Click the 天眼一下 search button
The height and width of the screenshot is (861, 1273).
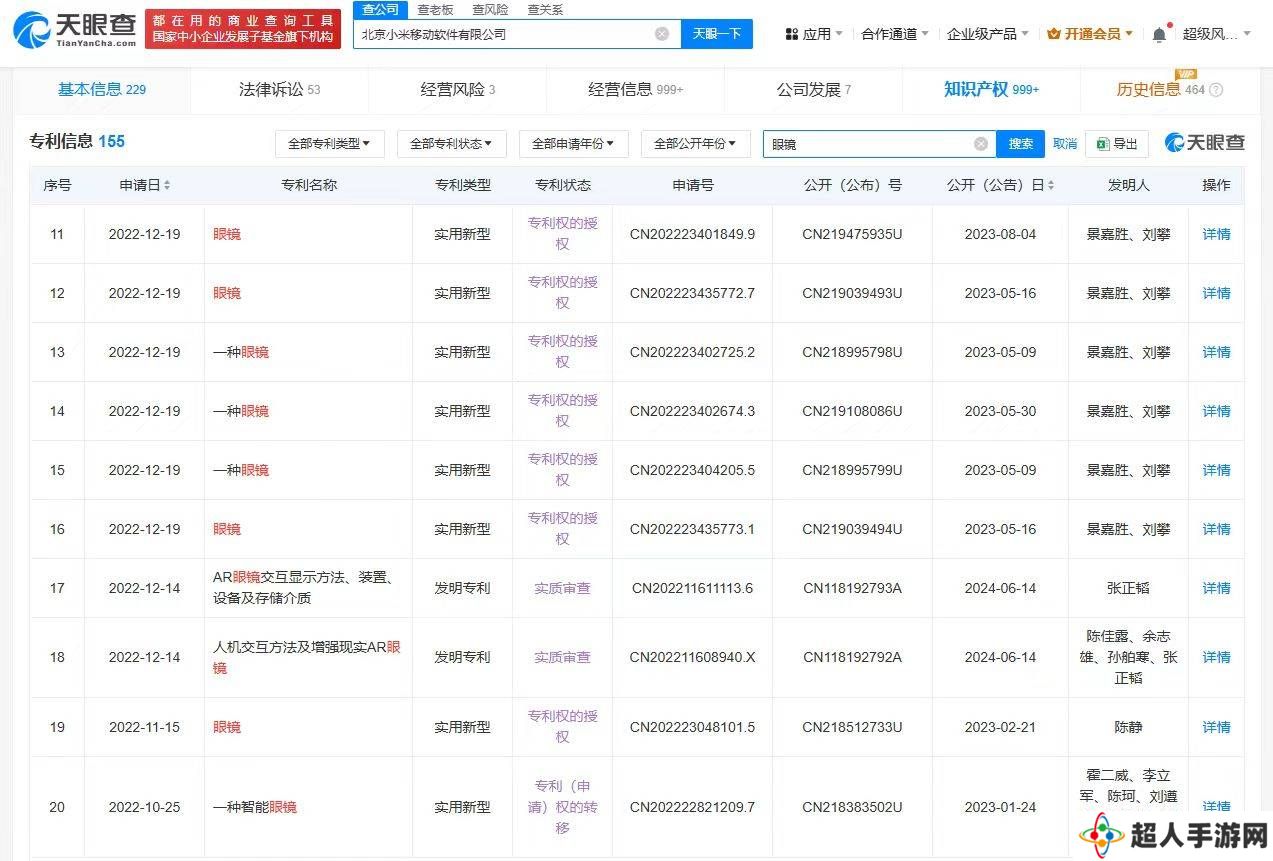click(717, 34)
